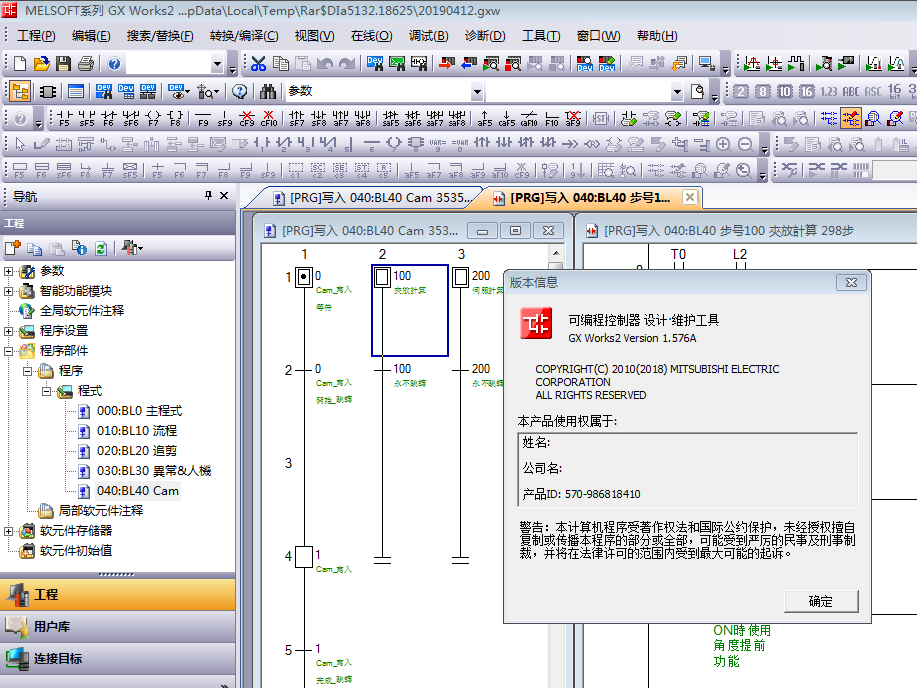Open the 转换/编译 menu
Screen dimensions: 917x688
[243, 36]
